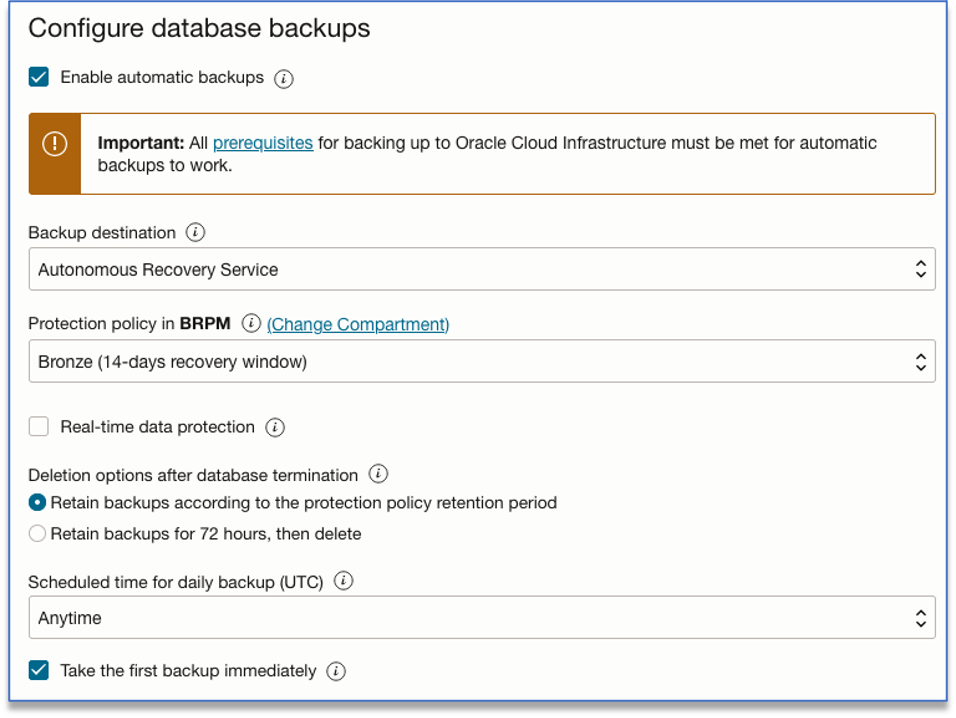
Task: Uncheck Enable automatic backups checkbox
Action: (x=39, y=77)
